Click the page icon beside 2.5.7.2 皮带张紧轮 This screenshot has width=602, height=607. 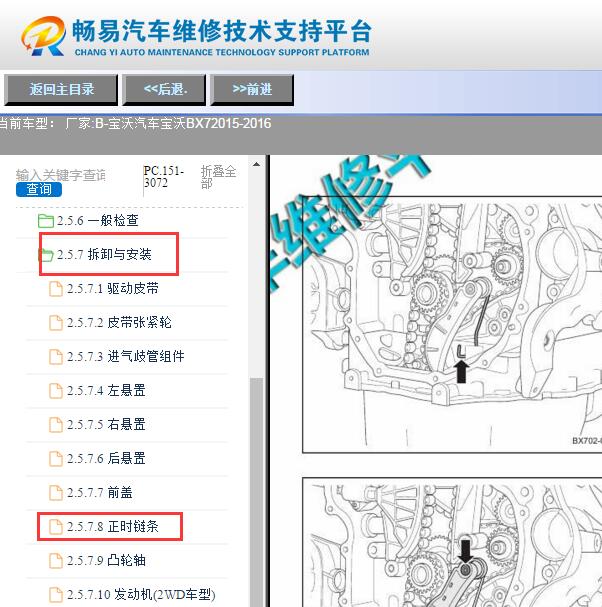pyautogui.click(x=56, y=323)
